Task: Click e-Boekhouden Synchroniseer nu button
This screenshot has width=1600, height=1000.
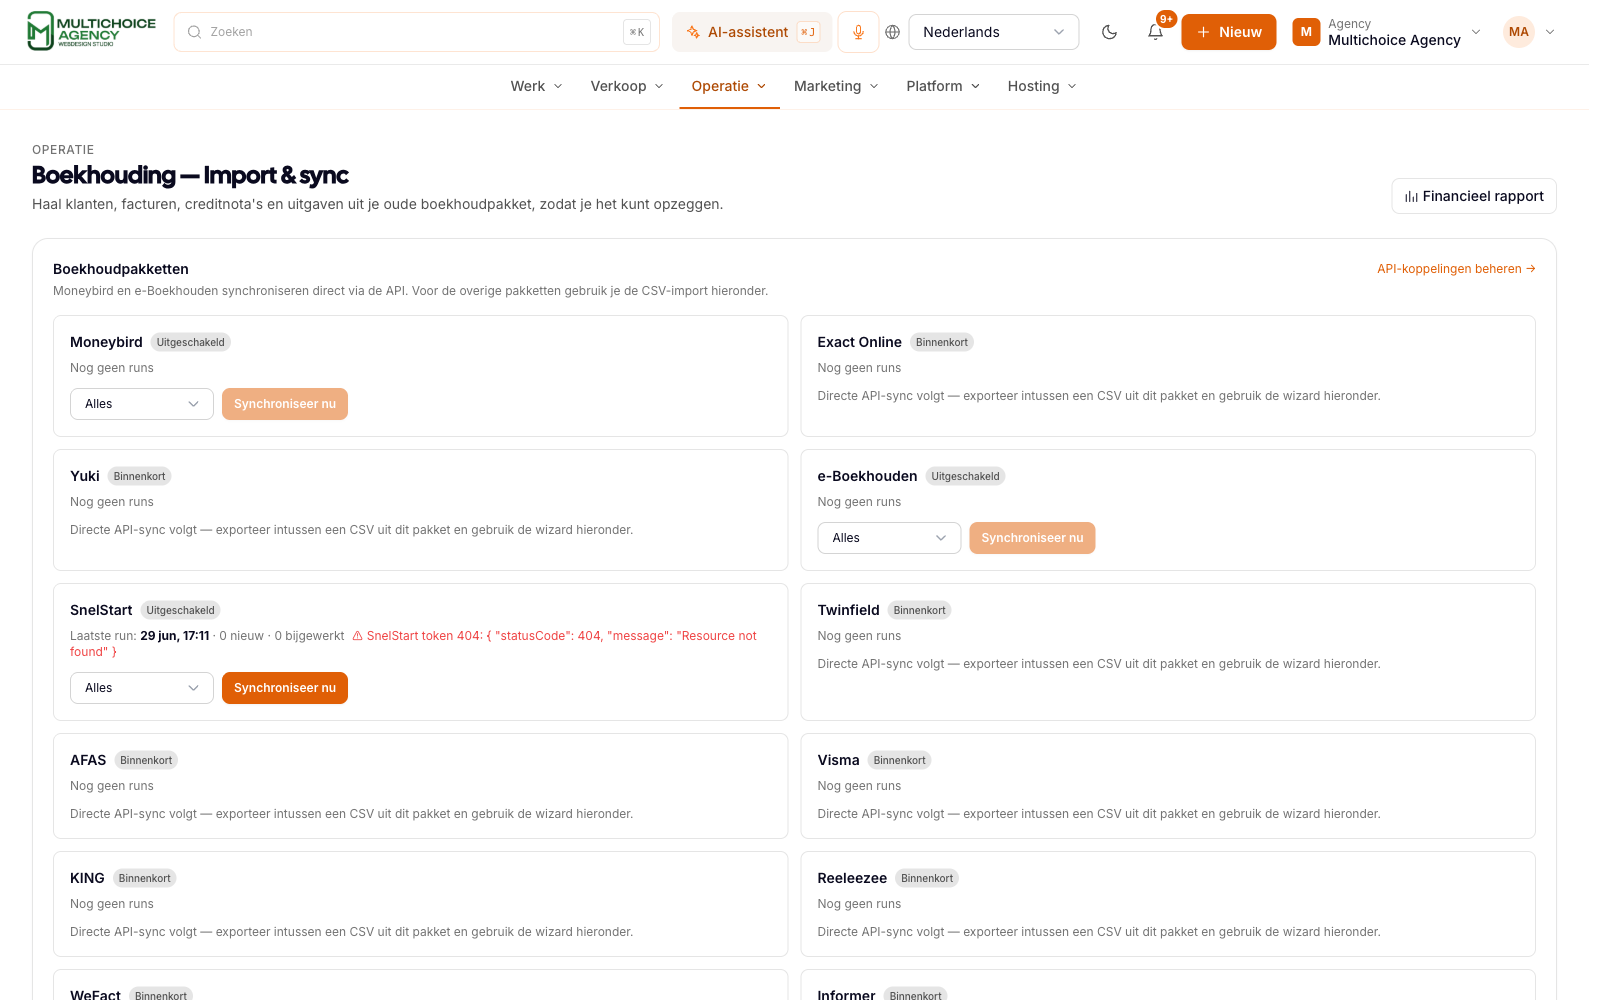Action: pos(1032,538)
